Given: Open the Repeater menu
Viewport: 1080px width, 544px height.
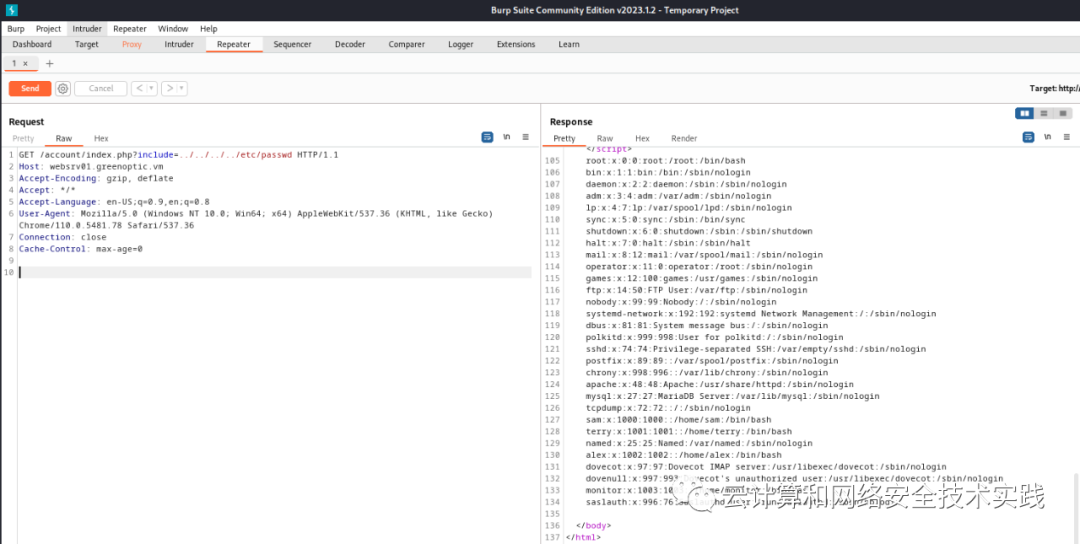Looking at the screenshot, I should (x=129, y=29).
